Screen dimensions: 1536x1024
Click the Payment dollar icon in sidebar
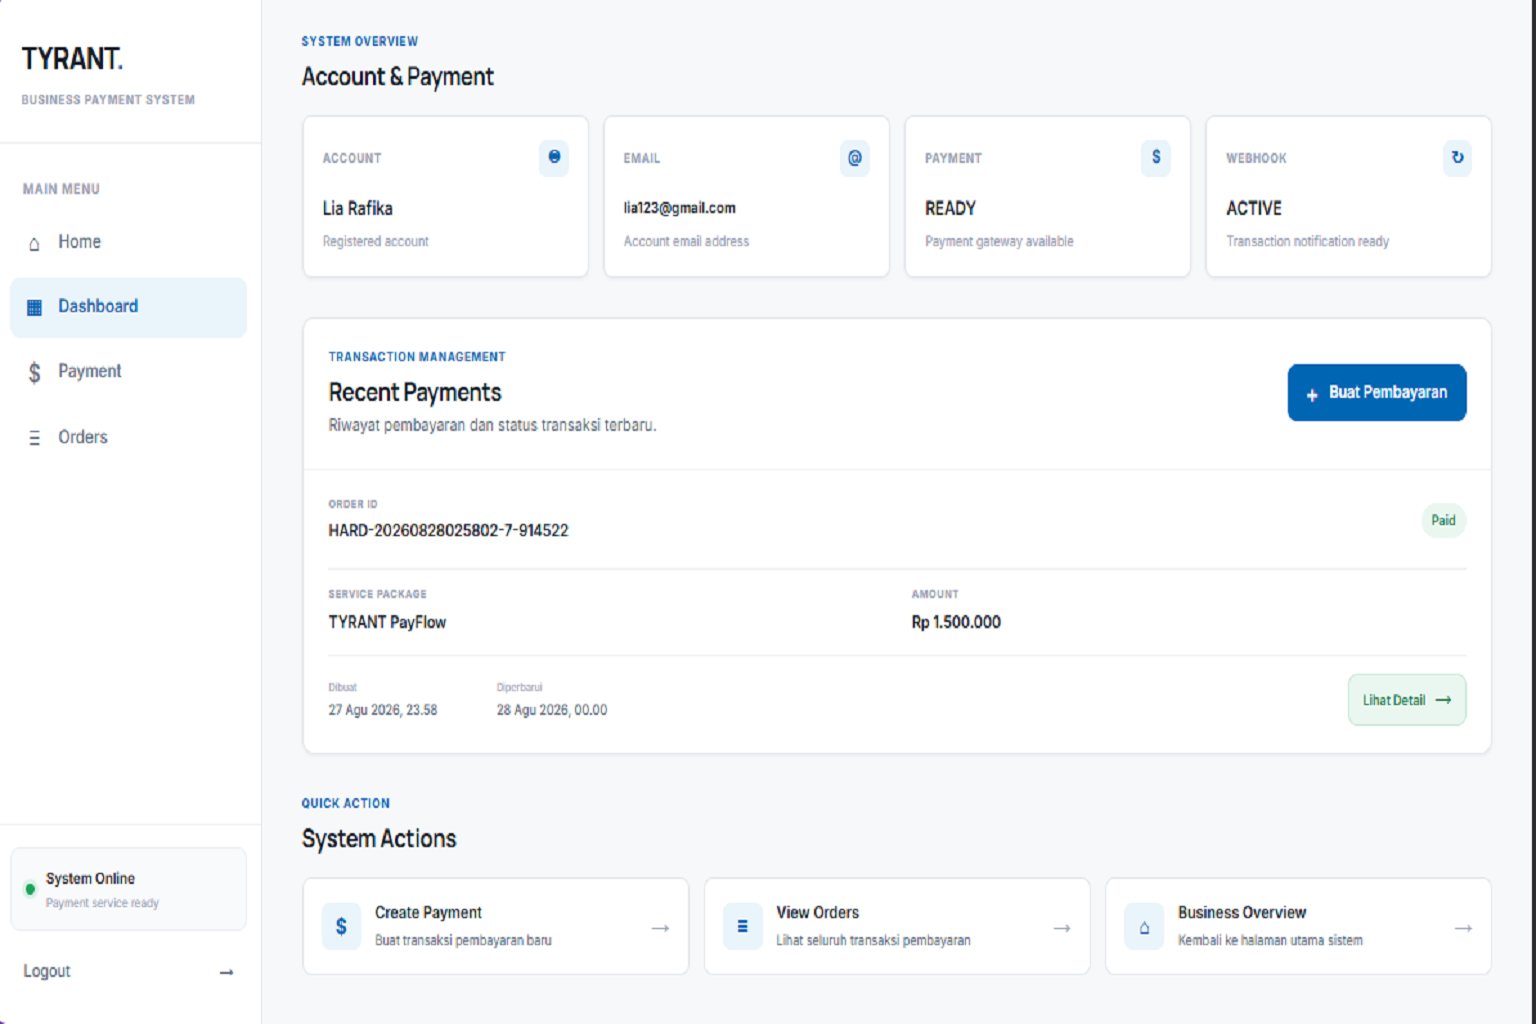pyautogui.click(x=35, y=373)
